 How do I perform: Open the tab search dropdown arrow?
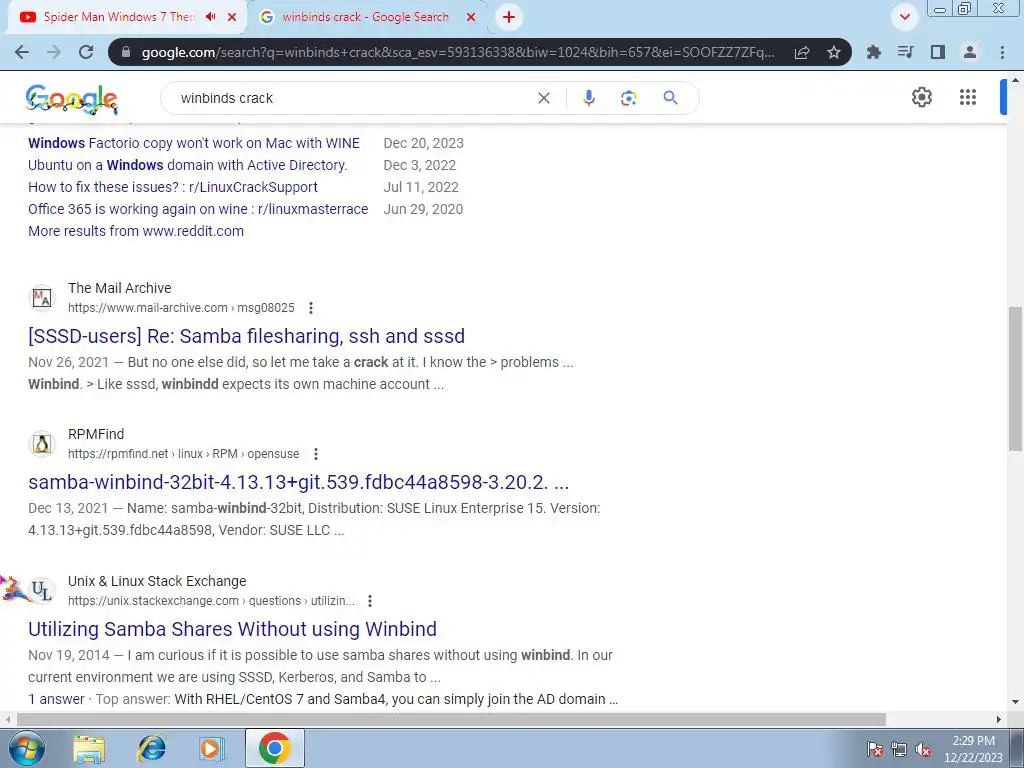pyautogui.click(x=904, y=17)
